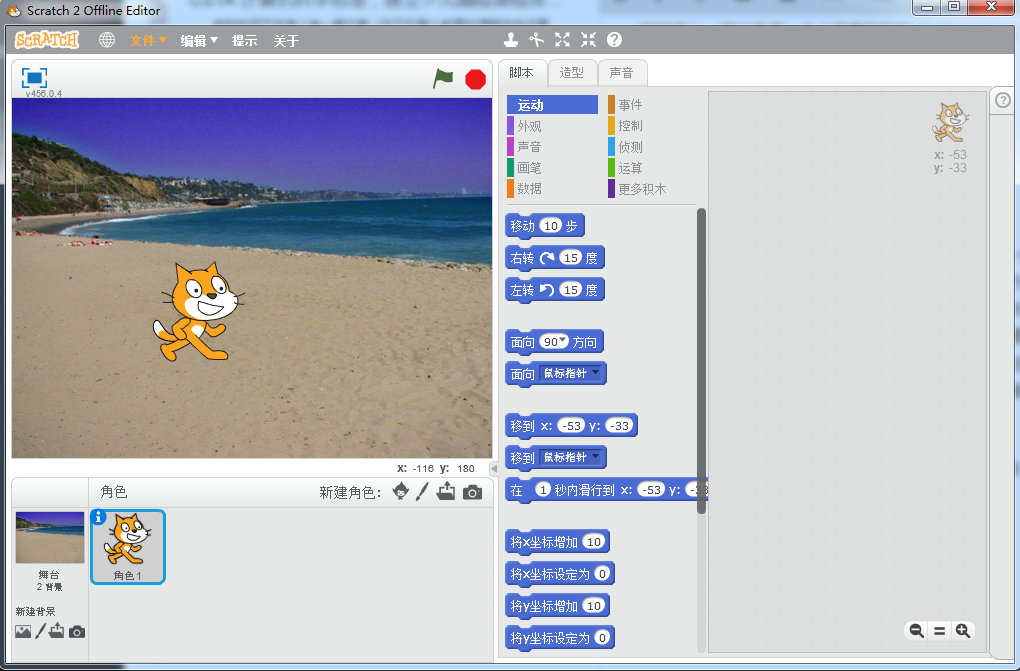The image size is (1020, 671).
Task: Switch to the 声音 tab
Action: (622, 72)
